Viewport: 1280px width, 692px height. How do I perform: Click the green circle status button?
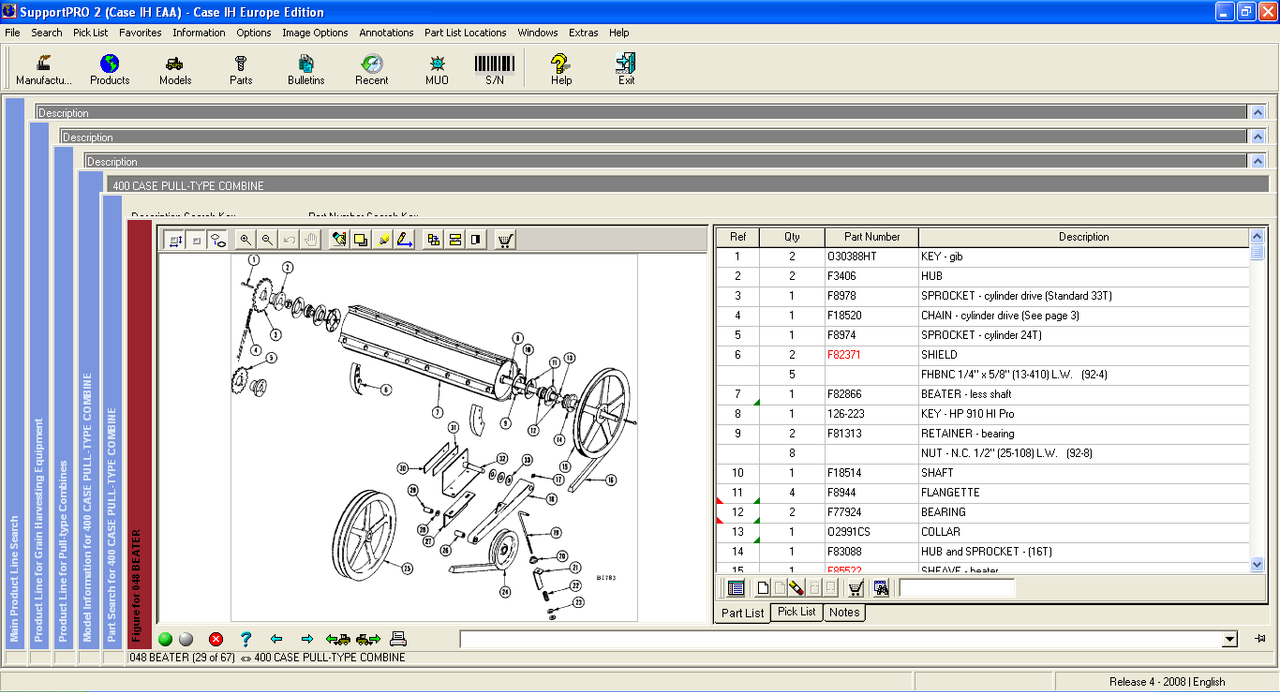(165, 639)
